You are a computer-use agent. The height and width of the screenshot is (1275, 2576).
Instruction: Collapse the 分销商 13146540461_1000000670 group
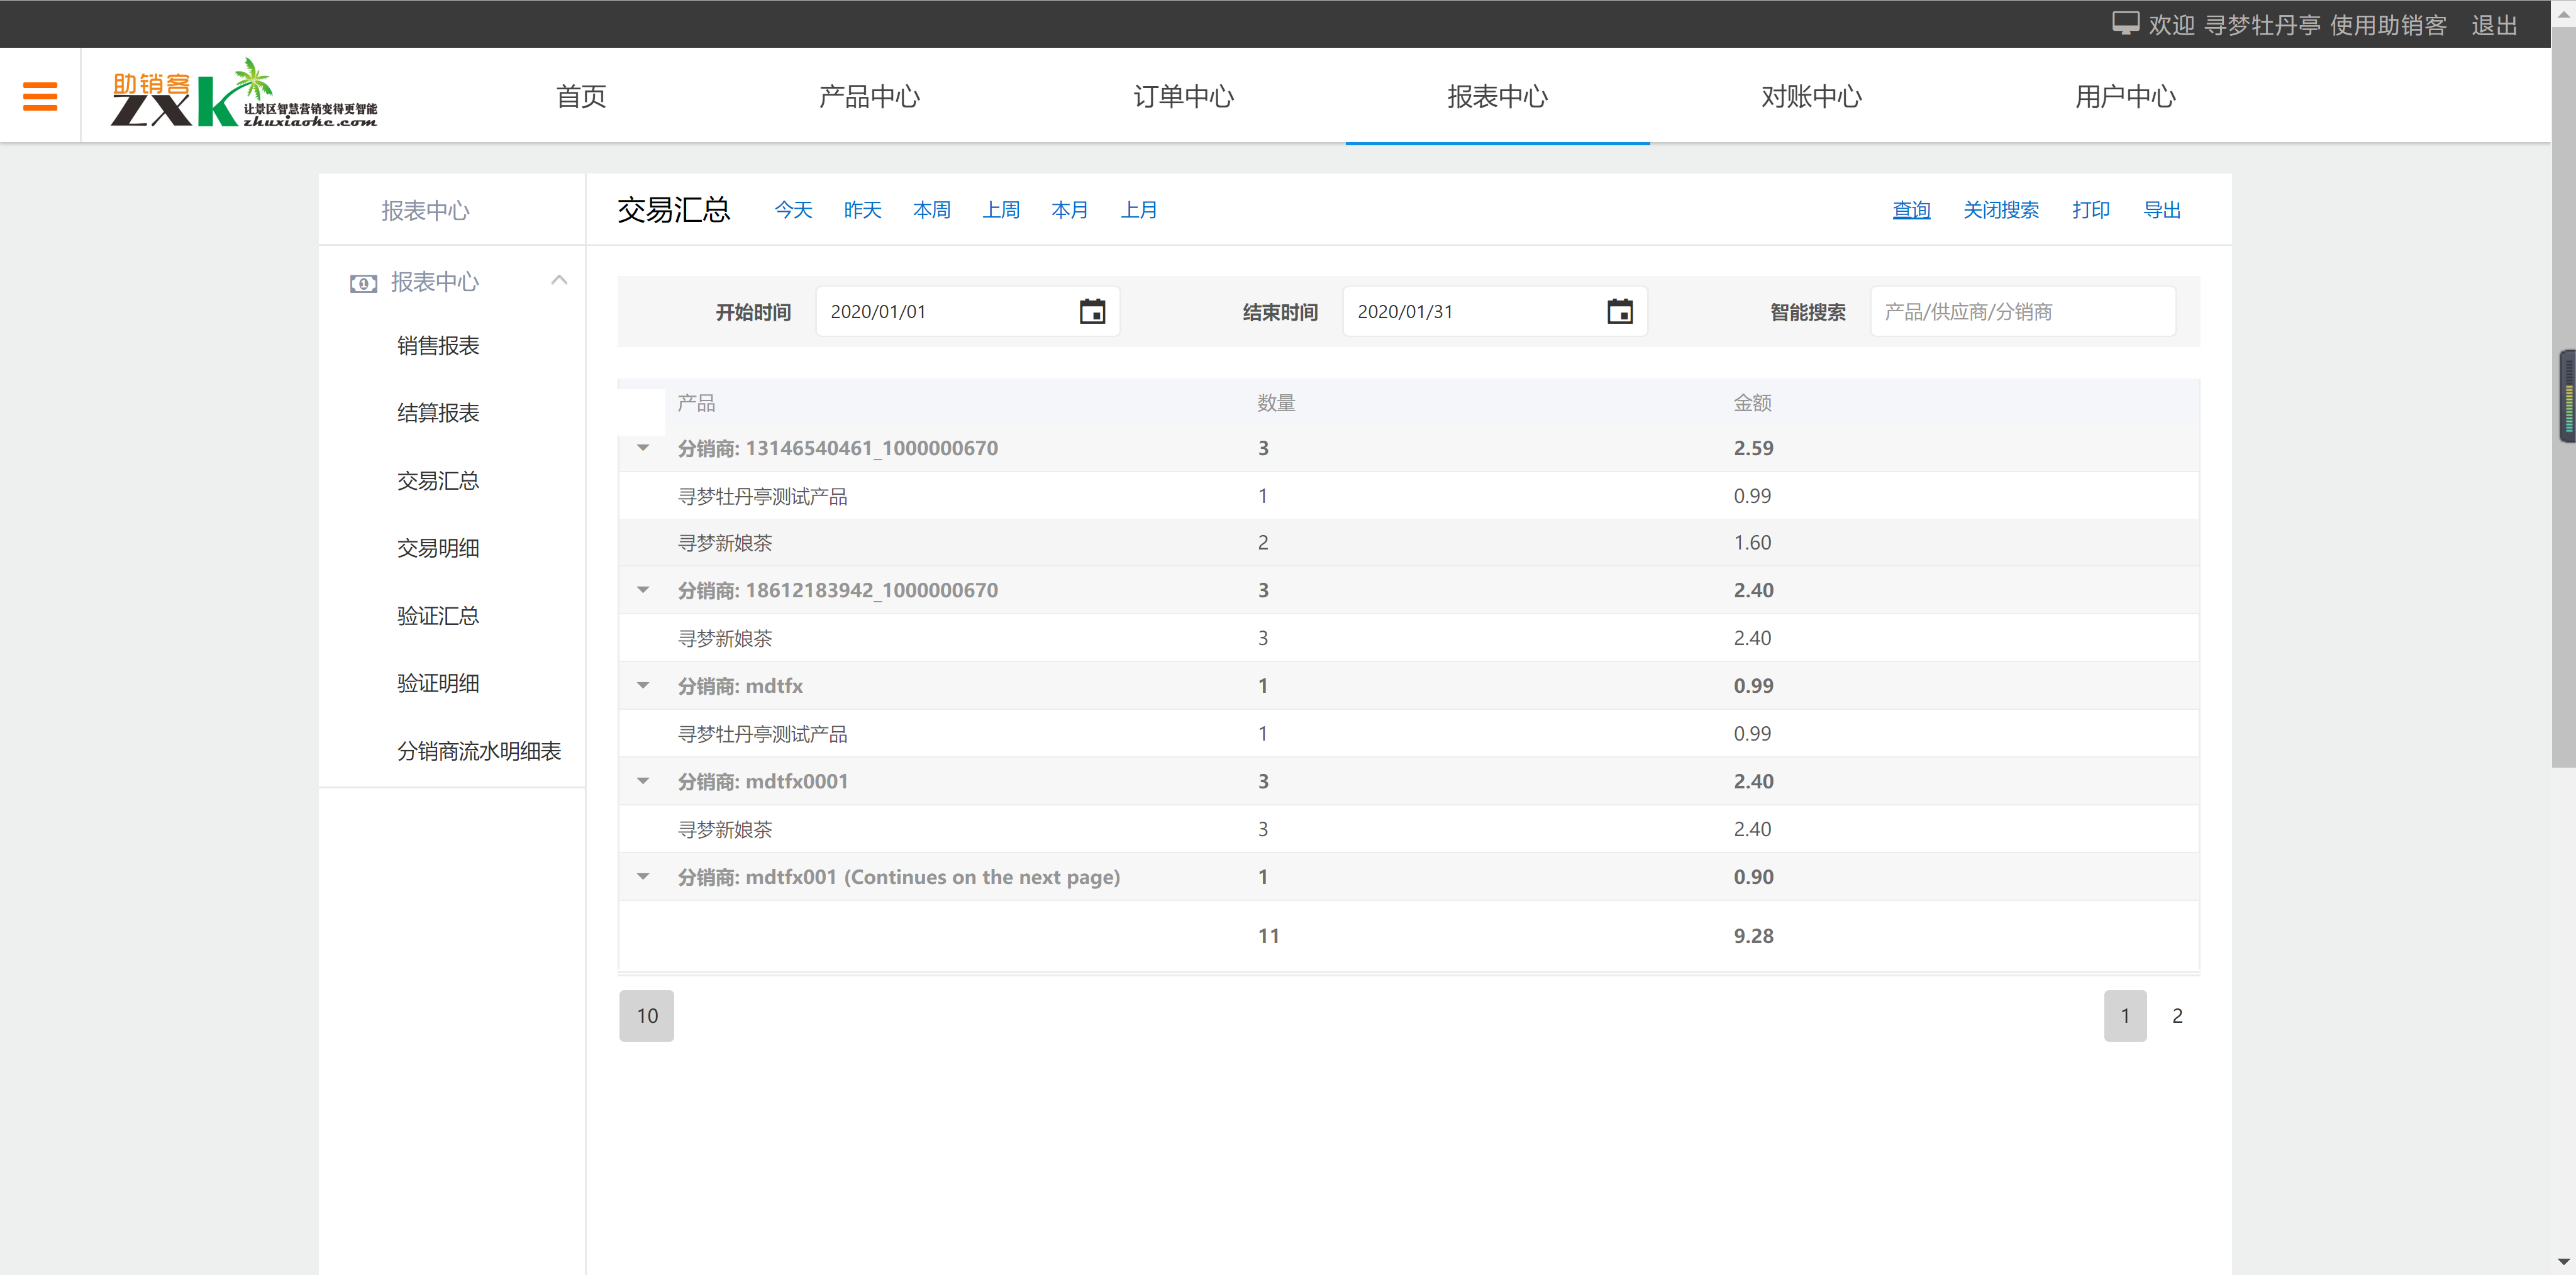click(x=643, y=448)
